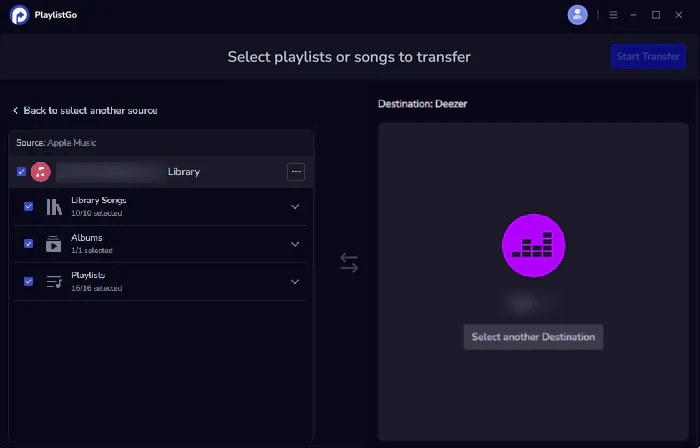Viewport: 700px width, 448px height.
Task: Click Select another Destination button
Action: pyautogui.click(x=533, y=337)
